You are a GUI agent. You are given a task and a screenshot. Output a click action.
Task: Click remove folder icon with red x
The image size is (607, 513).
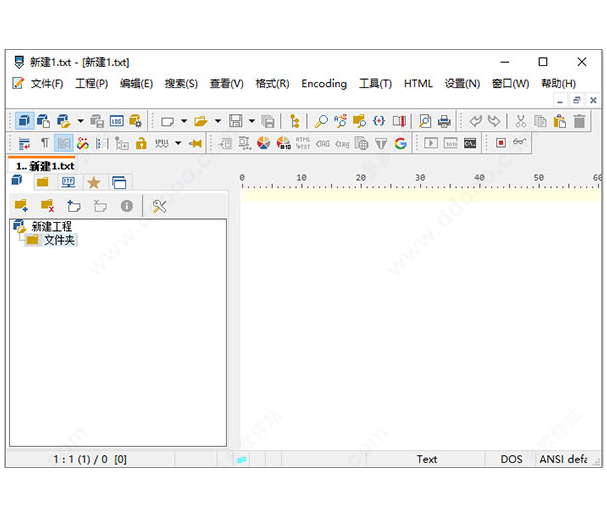47,205
